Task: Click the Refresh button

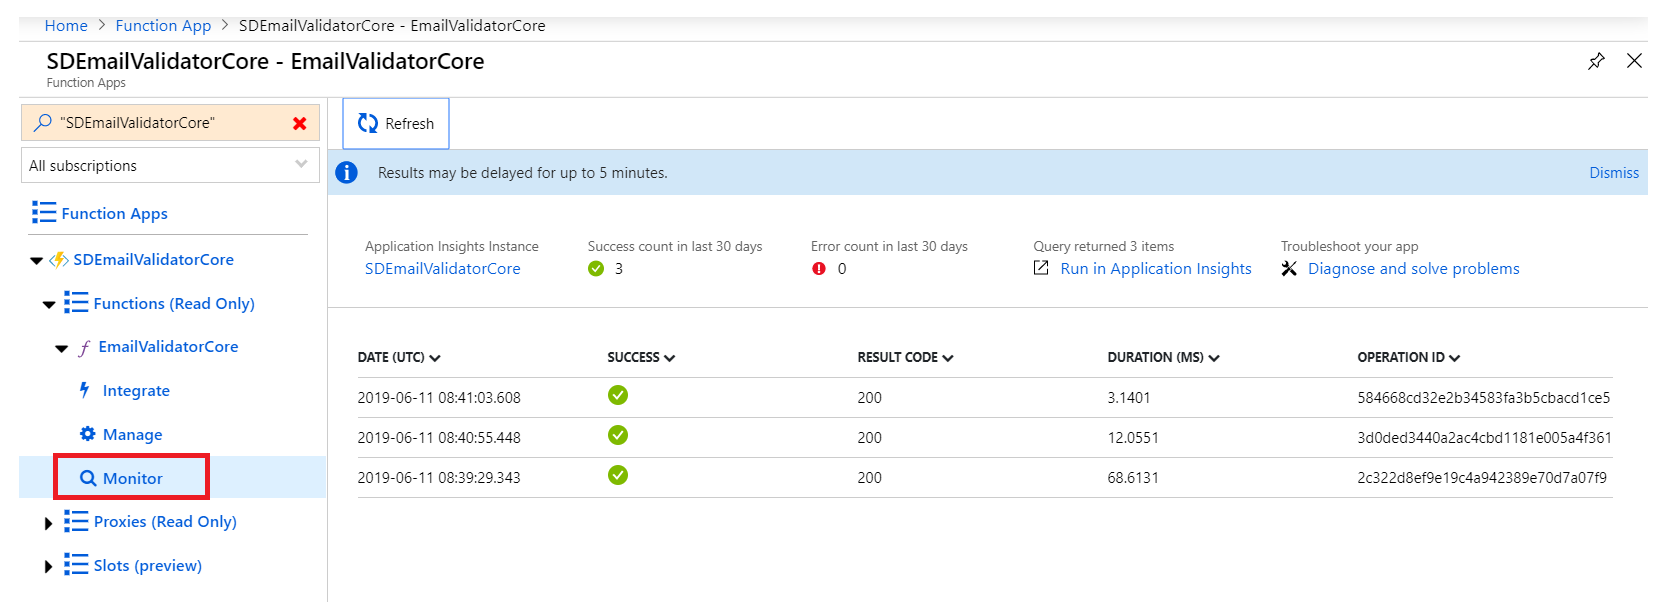Action: (x=396, y=124)
